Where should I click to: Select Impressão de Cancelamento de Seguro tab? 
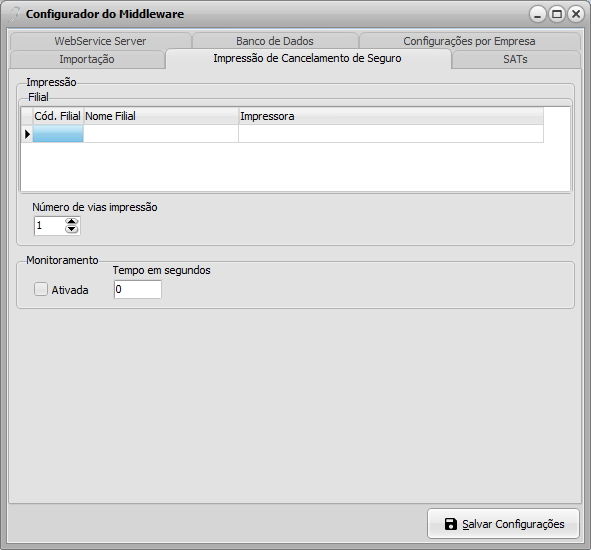click(x=308, y=58)
